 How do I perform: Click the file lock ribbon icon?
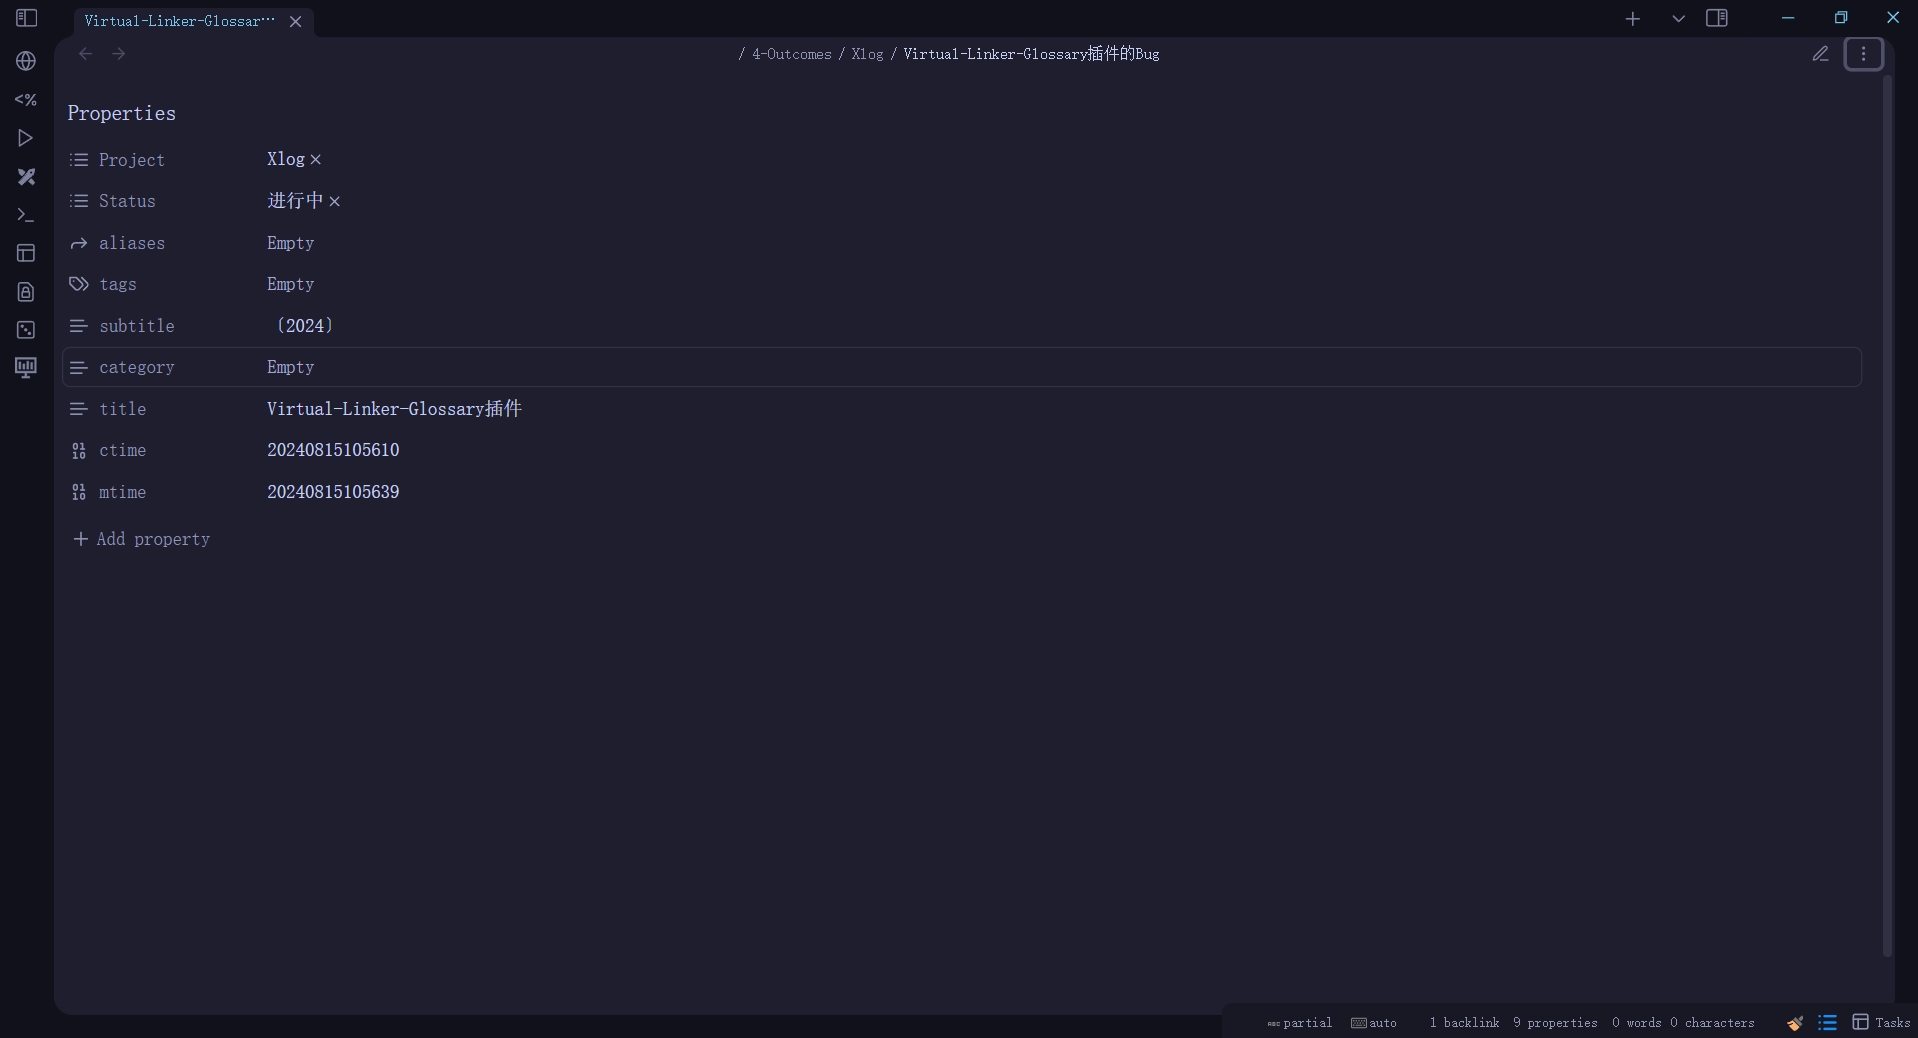coord(26,292)
